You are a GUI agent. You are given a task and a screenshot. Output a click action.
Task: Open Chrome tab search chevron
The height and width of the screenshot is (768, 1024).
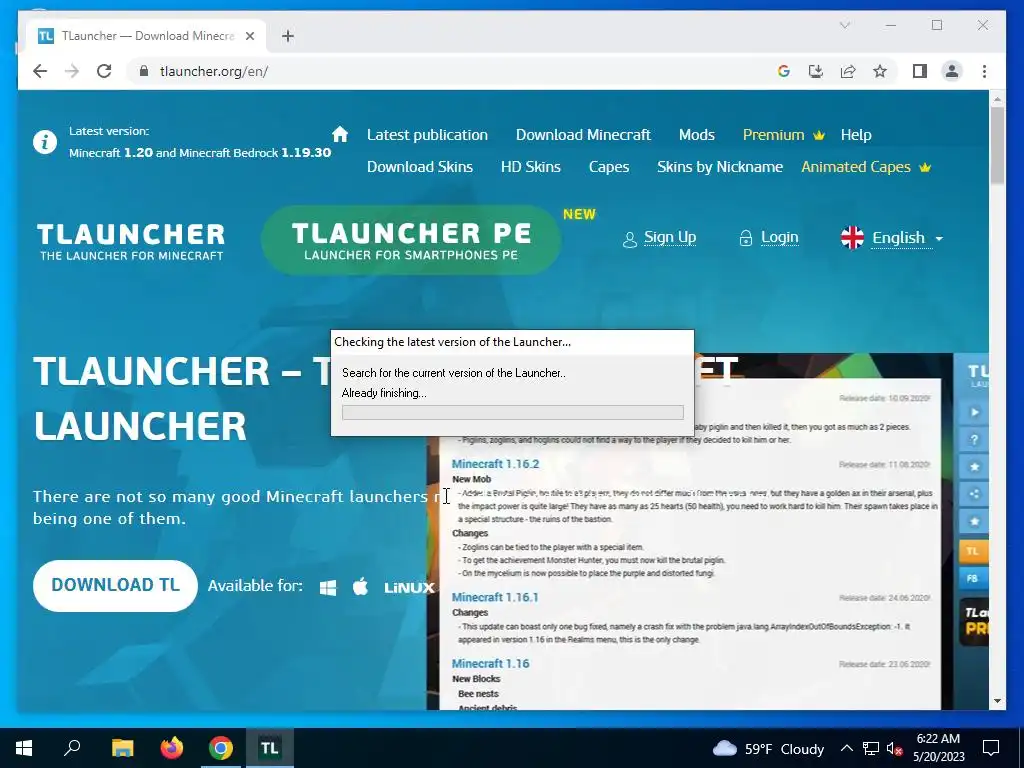(844, 25)
